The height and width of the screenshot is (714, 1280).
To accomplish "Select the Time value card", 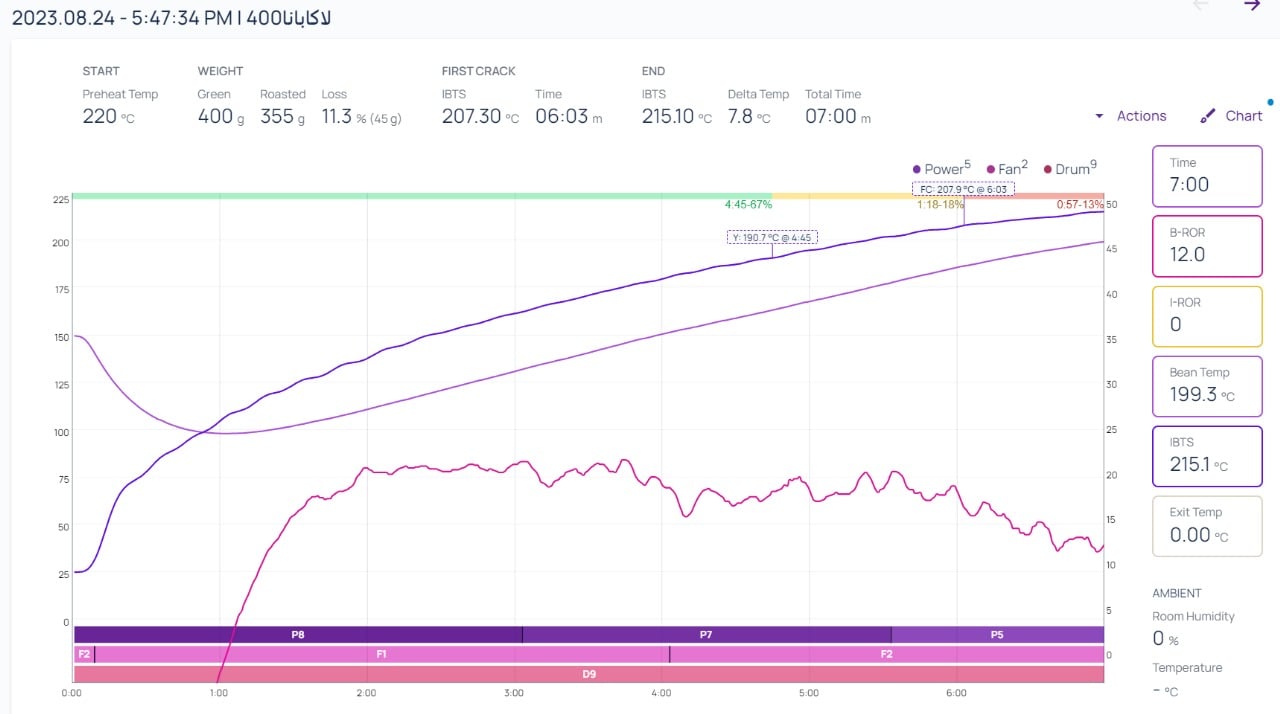I will point(1207,176).
